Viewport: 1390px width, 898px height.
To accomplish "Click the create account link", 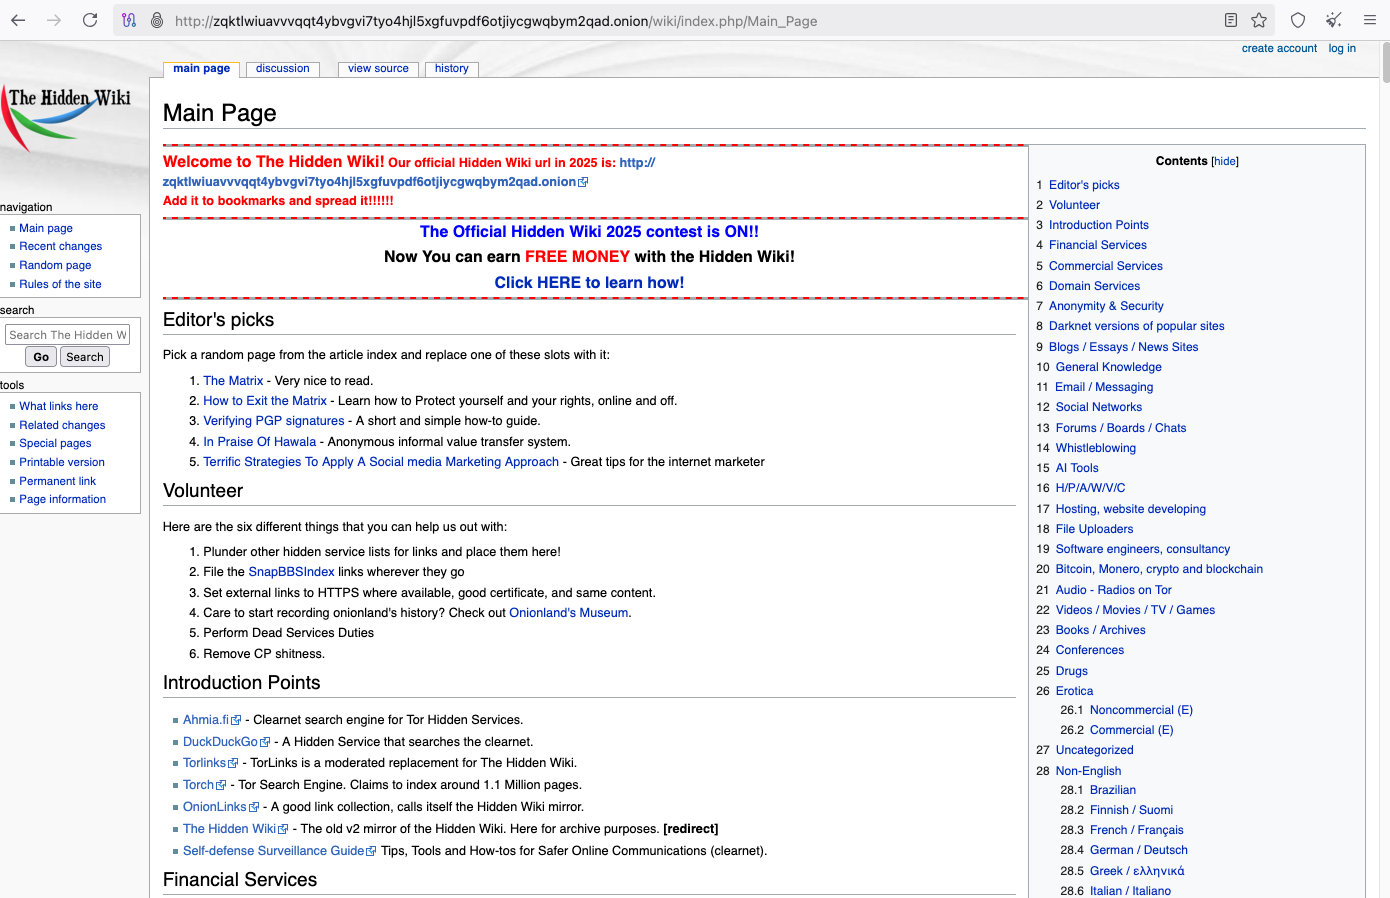I will point(1279,47).
